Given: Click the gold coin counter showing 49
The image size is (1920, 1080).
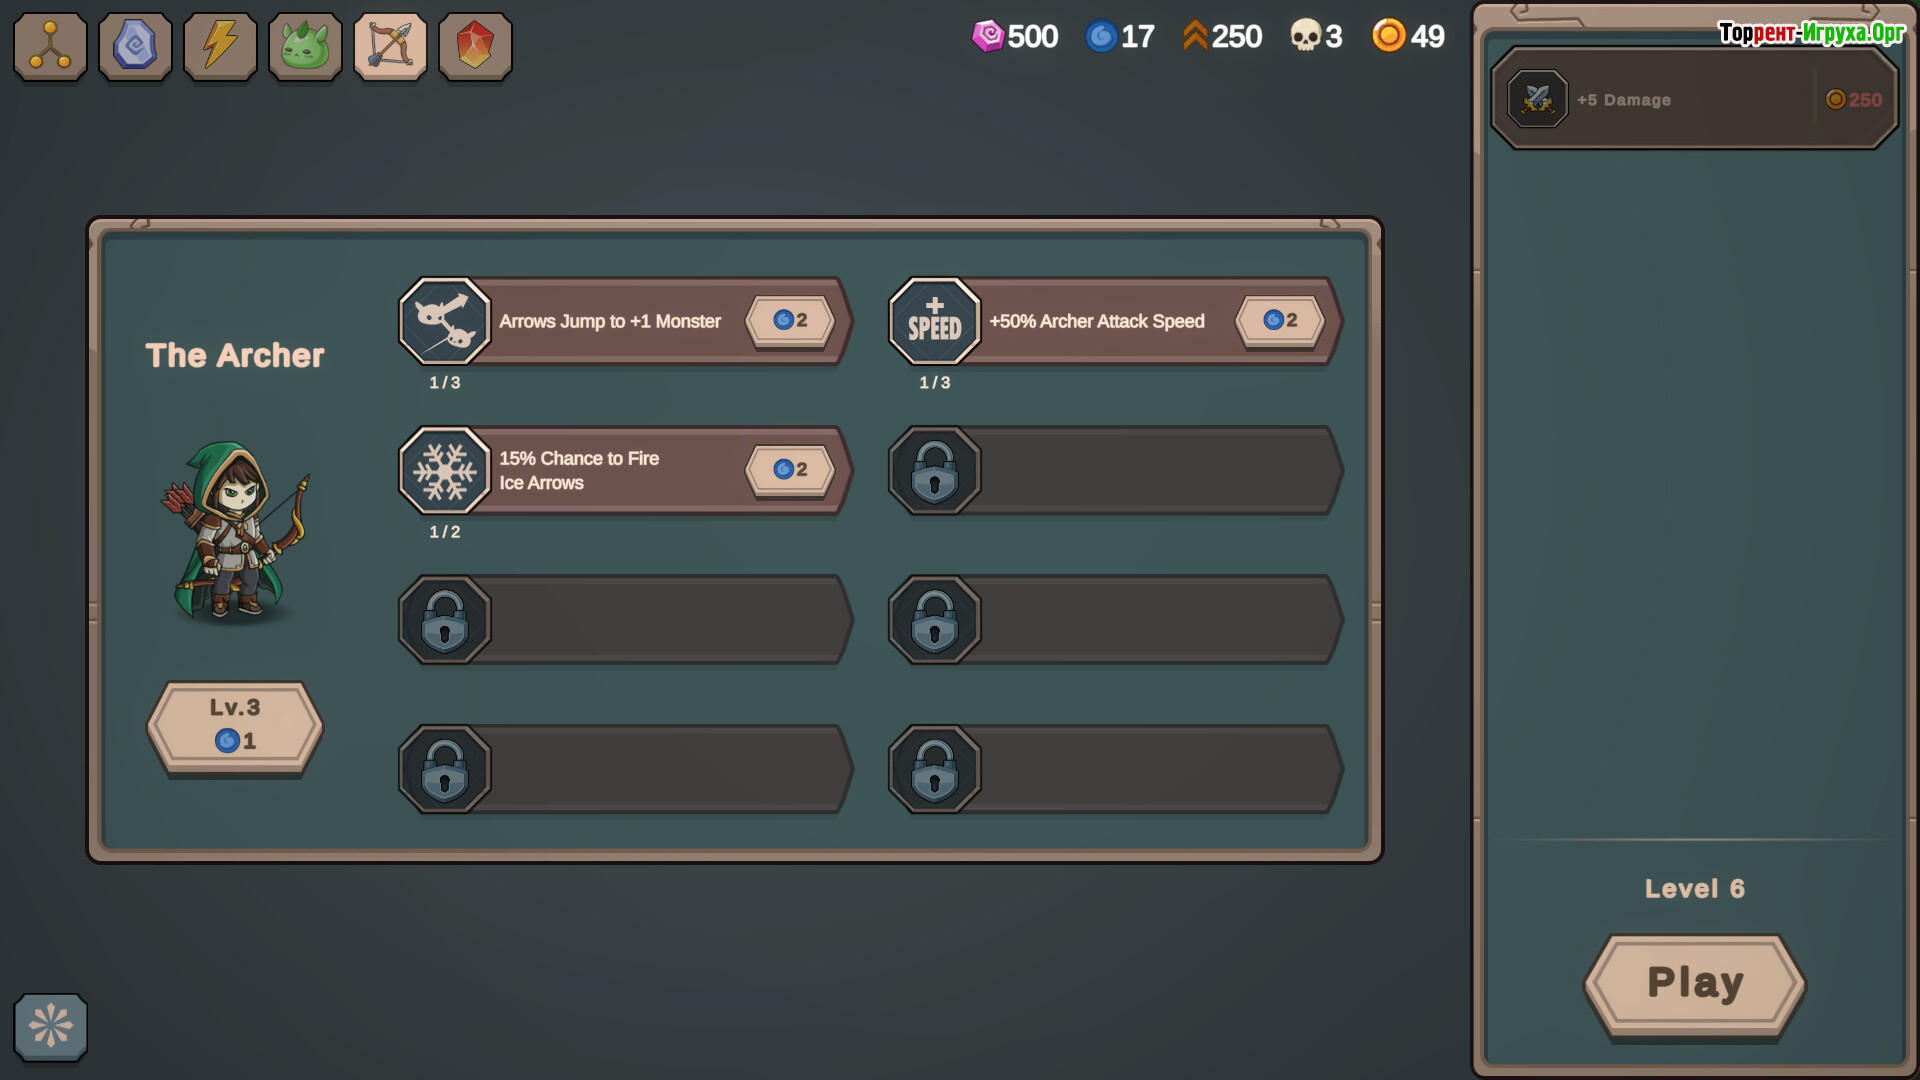Looking at the screenshot, I should (x=1408, y=36).
